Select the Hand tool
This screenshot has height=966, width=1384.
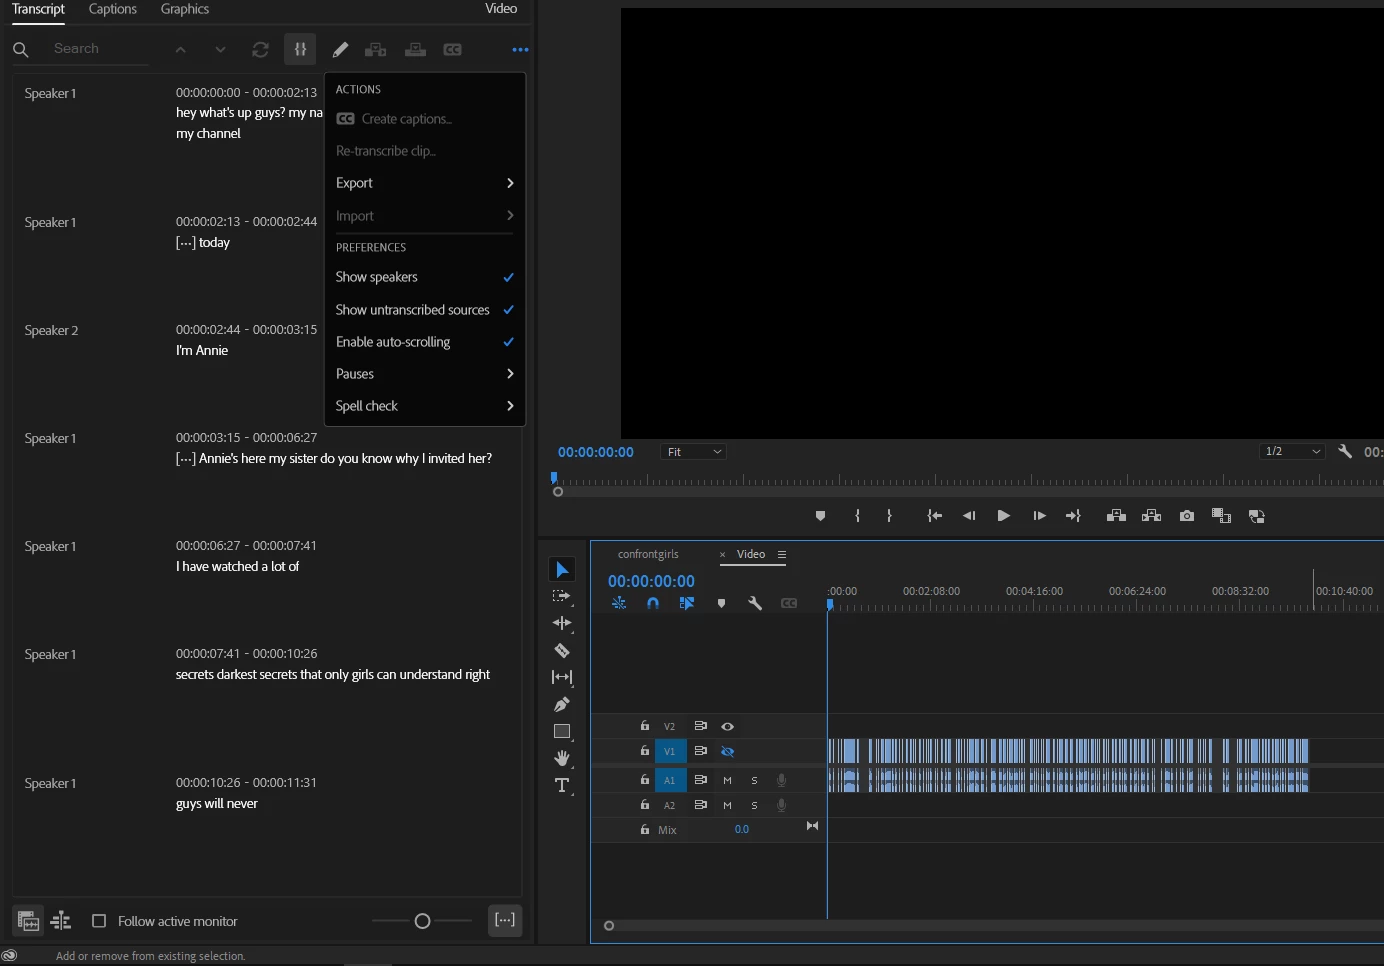(x=562, y=758)
